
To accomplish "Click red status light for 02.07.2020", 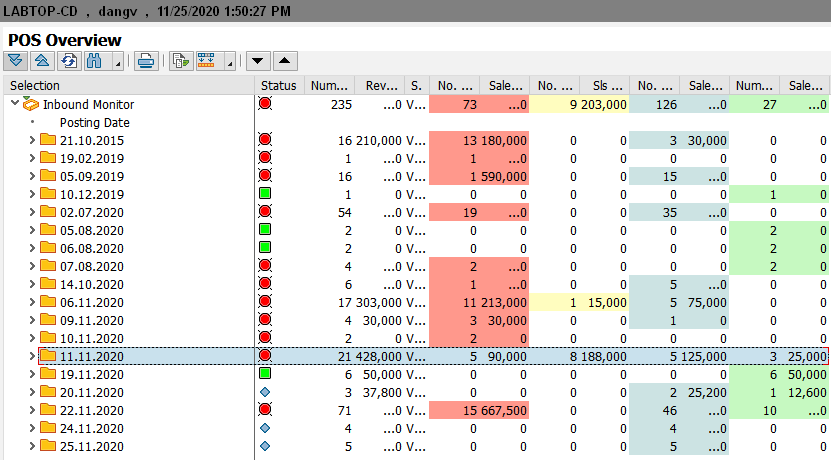I will pyautogui.click(x=265, y=212).
